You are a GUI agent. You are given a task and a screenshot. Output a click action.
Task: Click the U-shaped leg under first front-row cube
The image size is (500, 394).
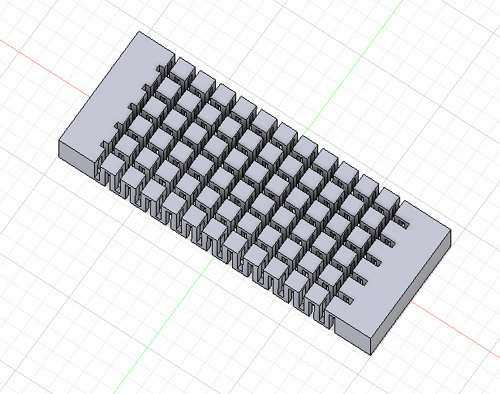[x=109, y=179]
